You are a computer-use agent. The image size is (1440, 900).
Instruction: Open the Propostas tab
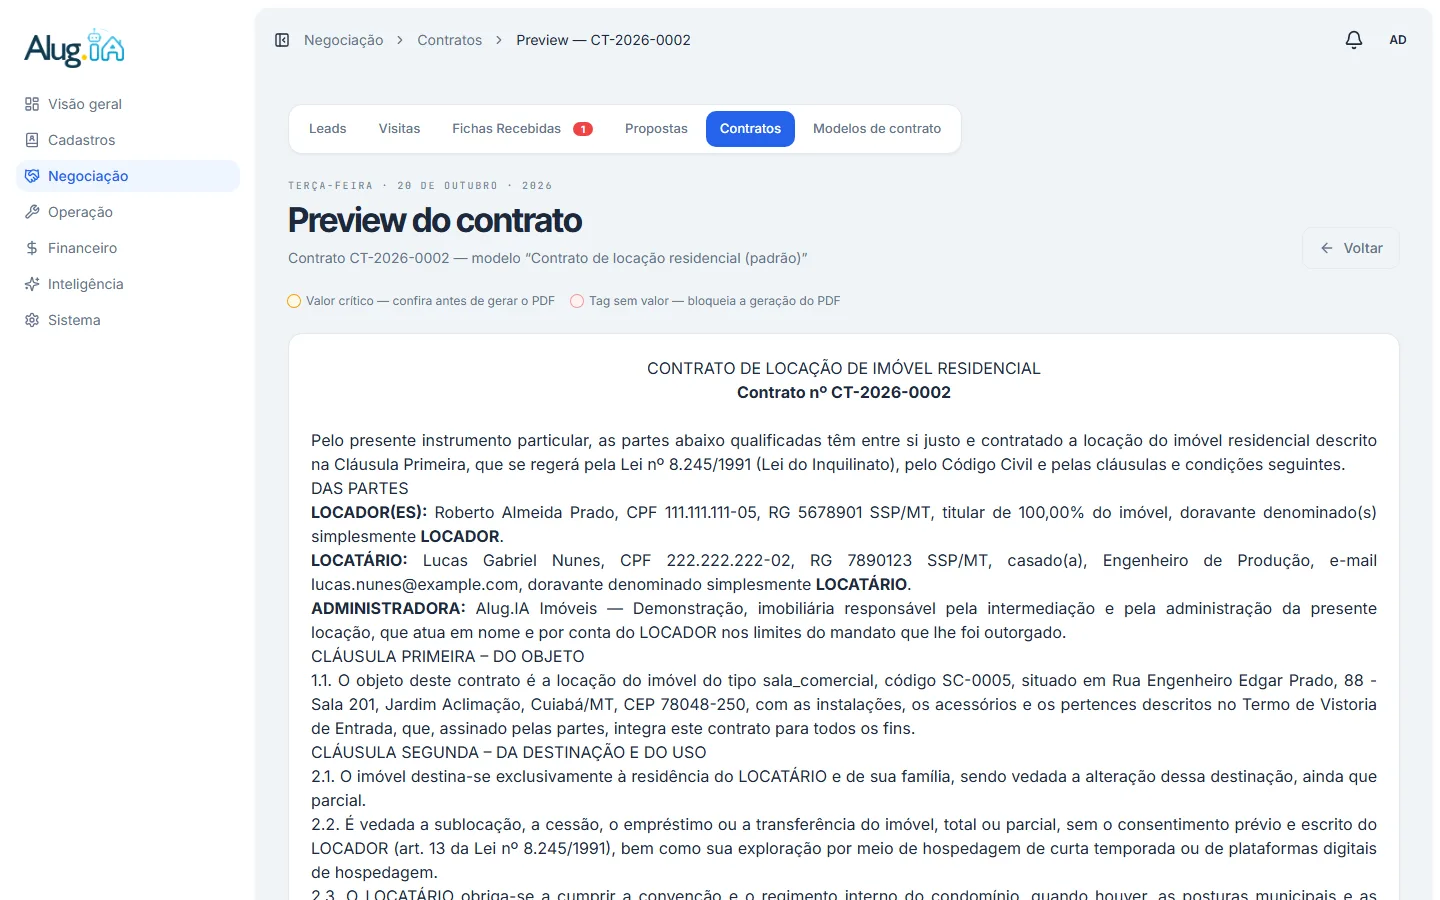[656, 129]
